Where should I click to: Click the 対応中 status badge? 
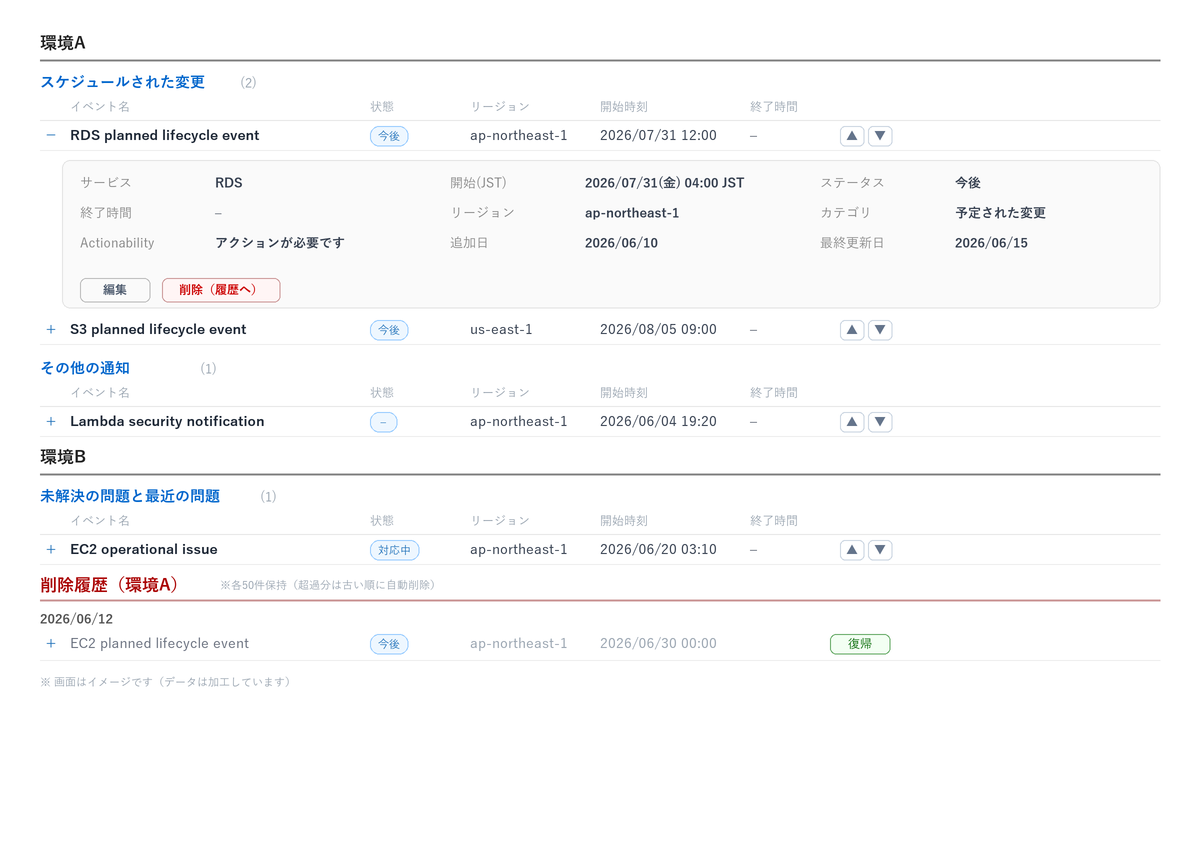tap(394, 550)
